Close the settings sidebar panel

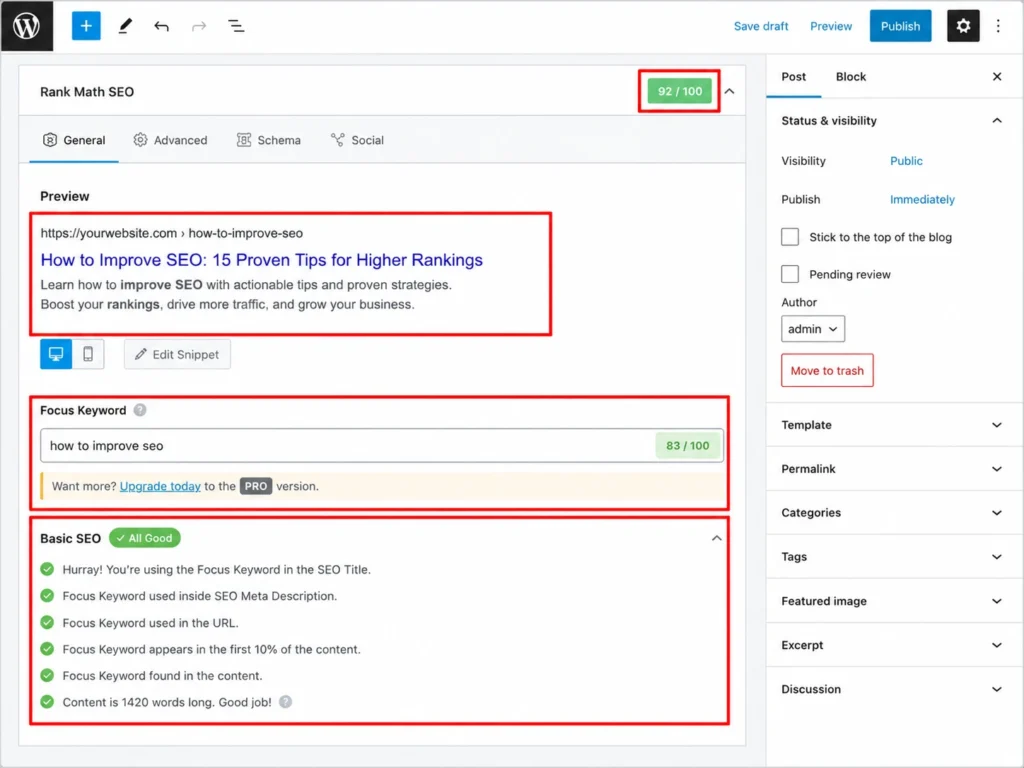(997, 77)
